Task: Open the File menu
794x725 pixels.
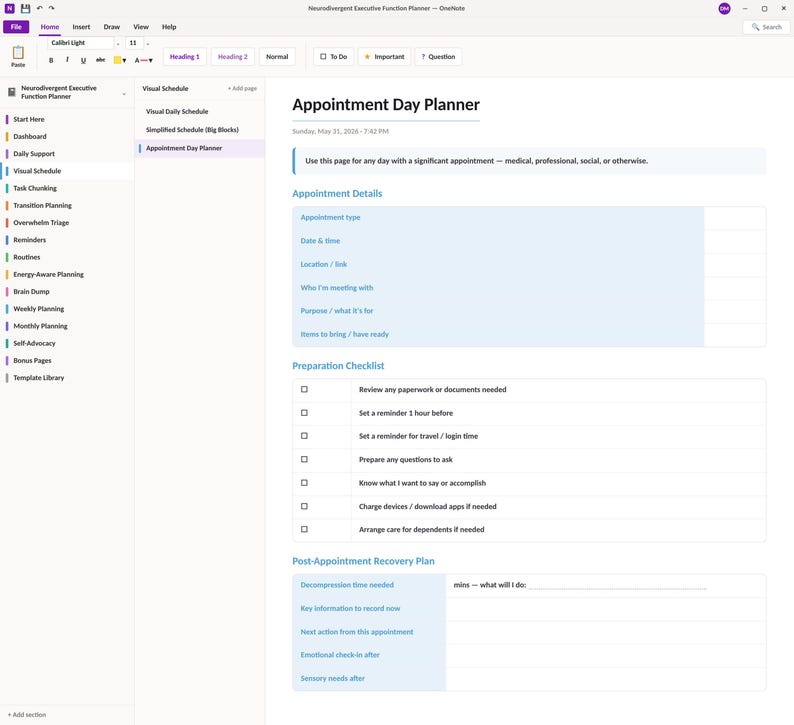Action: click(16, 27)
